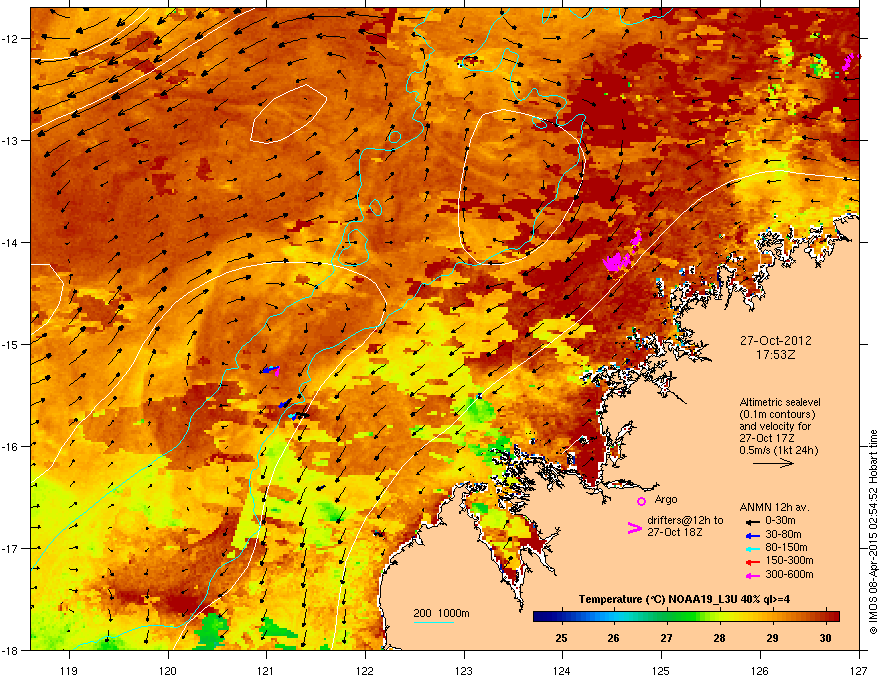880x680 pixels.
Task: Click the ANMN 12h av. heading
Action: 774,507
